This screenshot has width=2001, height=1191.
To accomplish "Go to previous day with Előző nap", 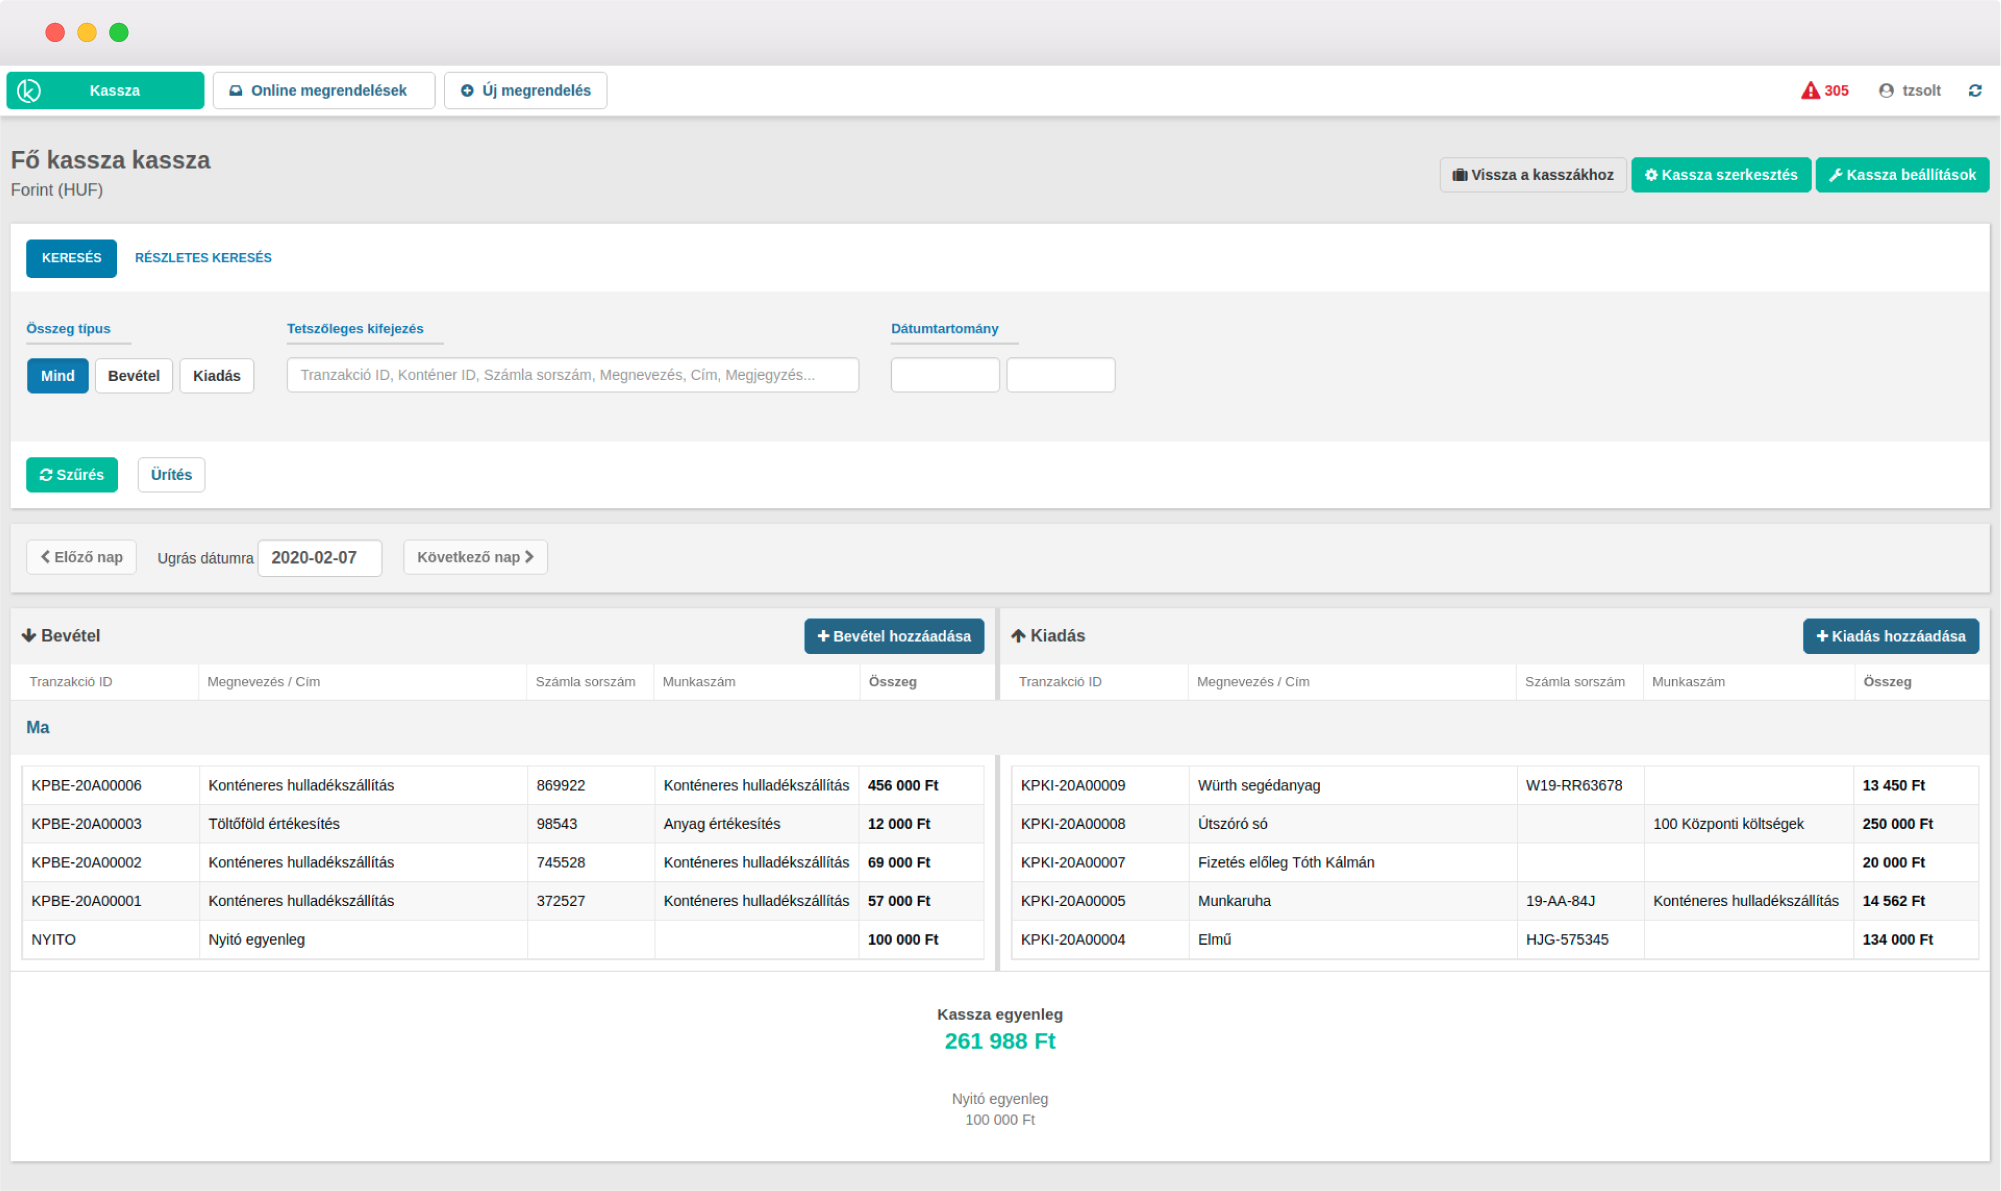I will (81, 558).
